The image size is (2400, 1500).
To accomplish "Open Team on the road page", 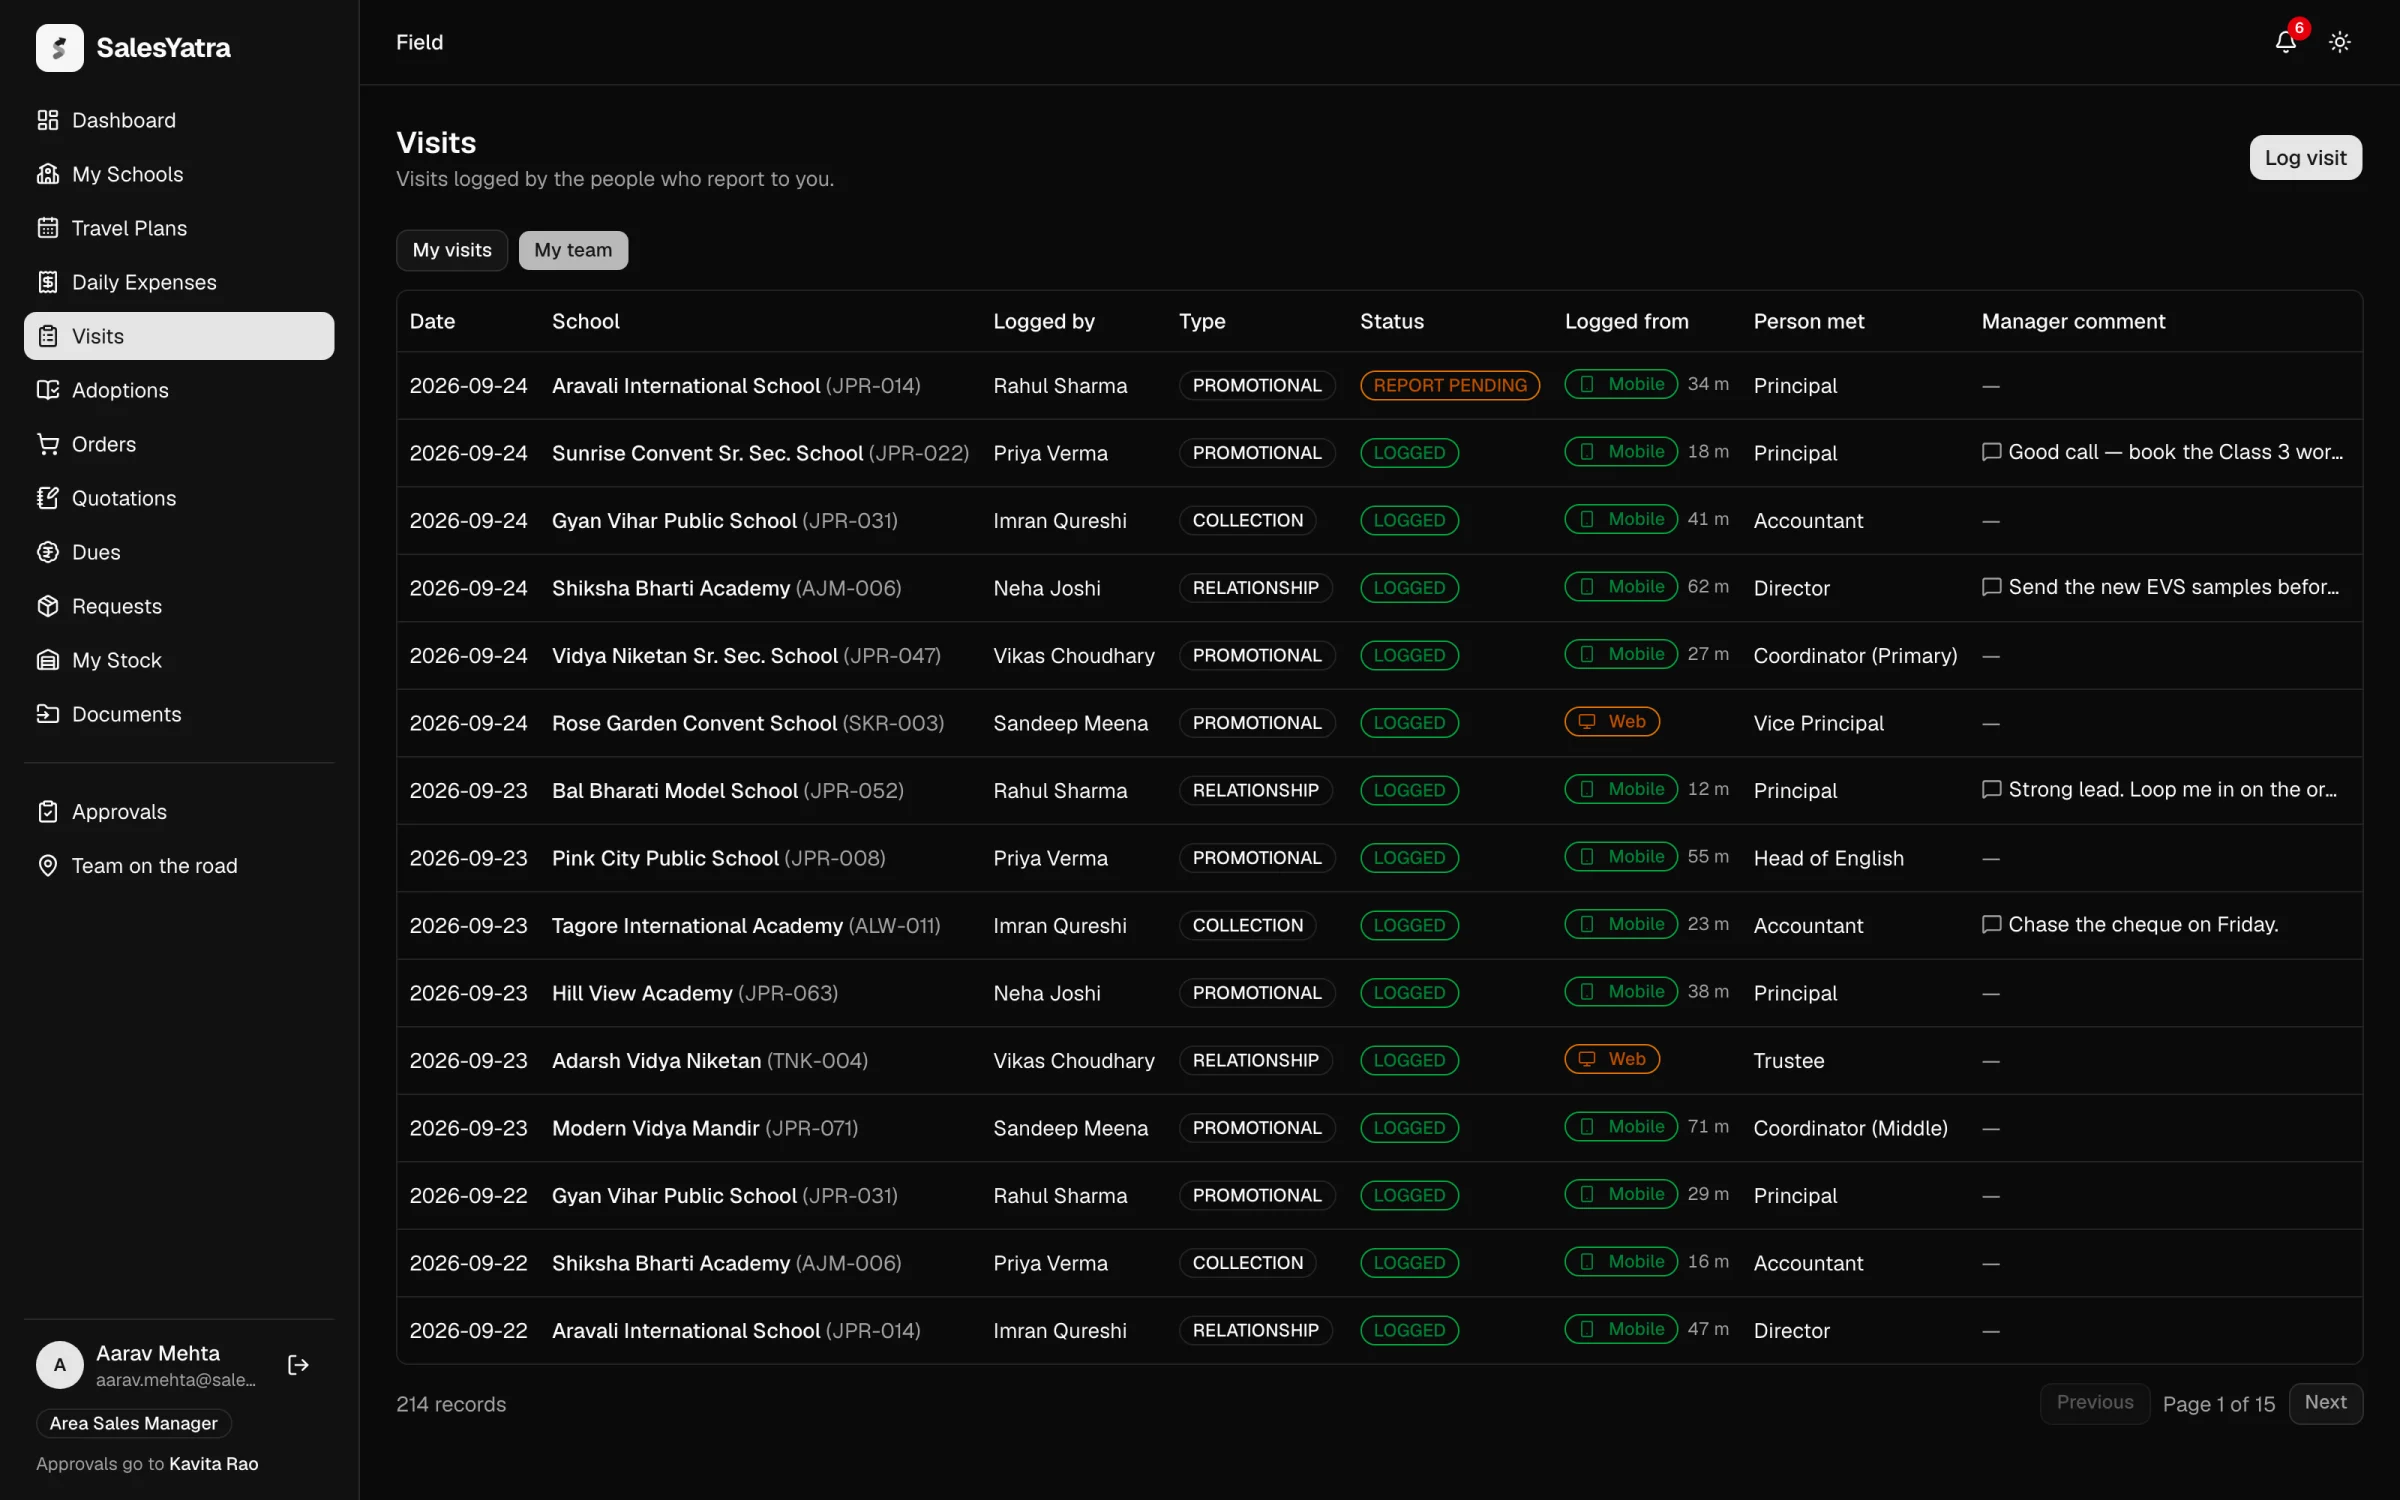I will click(179, 866).
